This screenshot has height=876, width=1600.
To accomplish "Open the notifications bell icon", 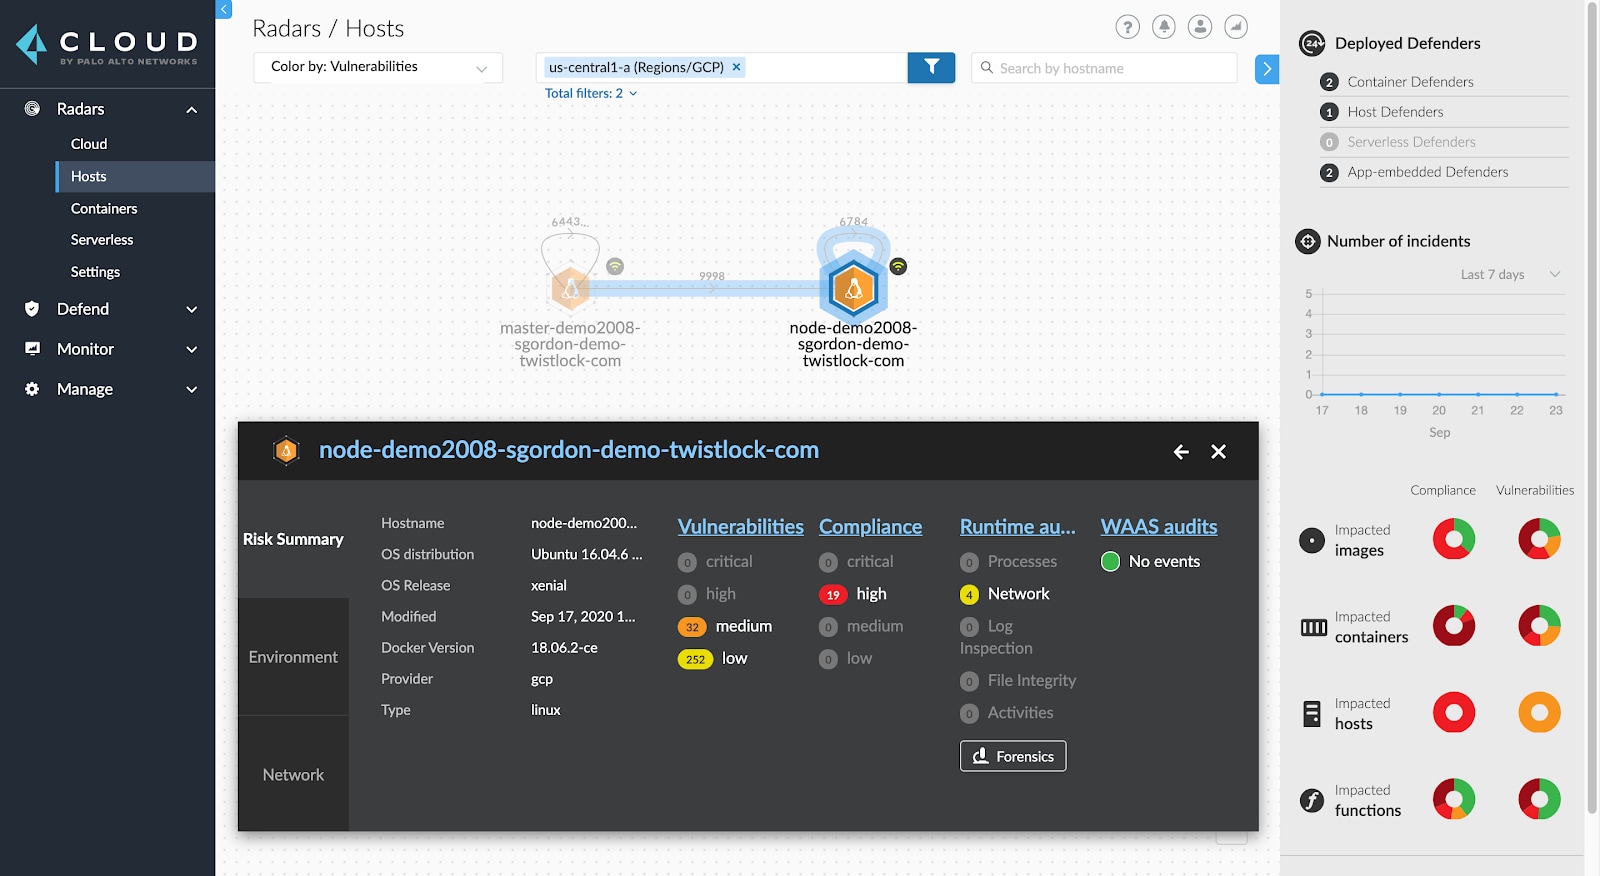I will tap(1164, 27).
